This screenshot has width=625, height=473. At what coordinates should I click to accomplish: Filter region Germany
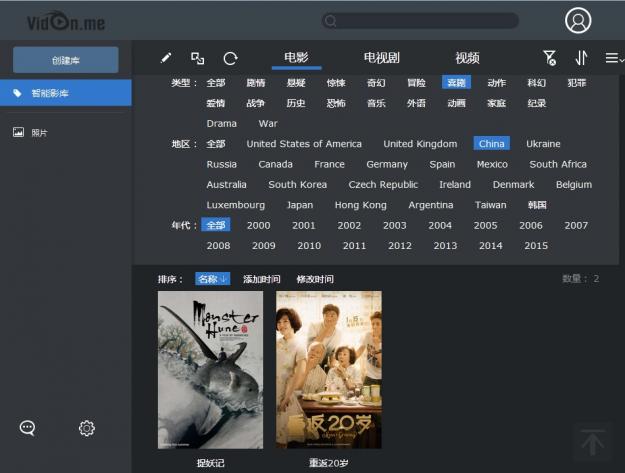[387, 164]
